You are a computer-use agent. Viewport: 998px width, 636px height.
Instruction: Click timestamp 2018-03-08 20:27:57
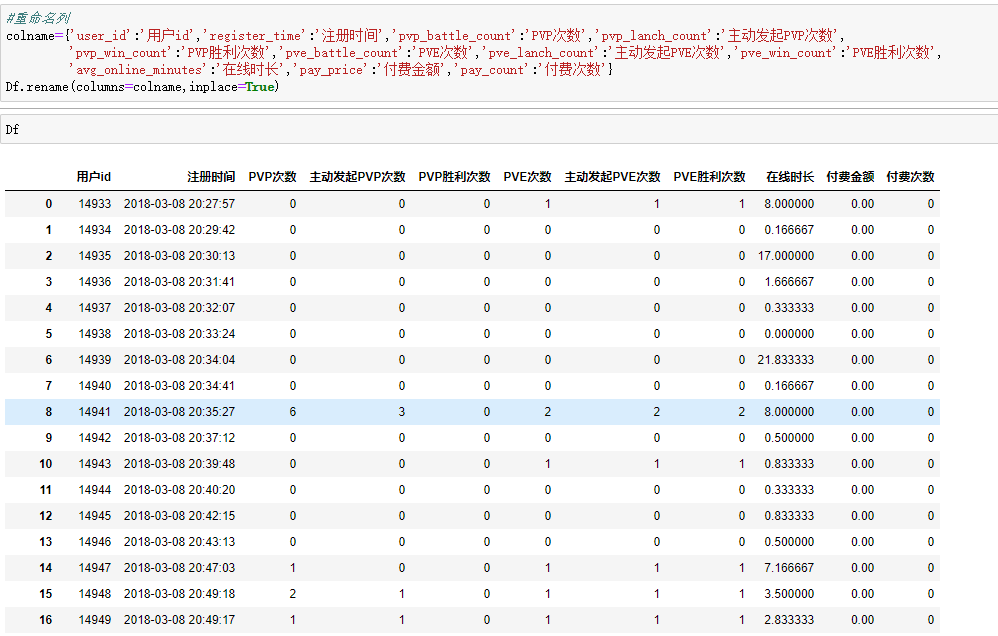click(179, 204)
